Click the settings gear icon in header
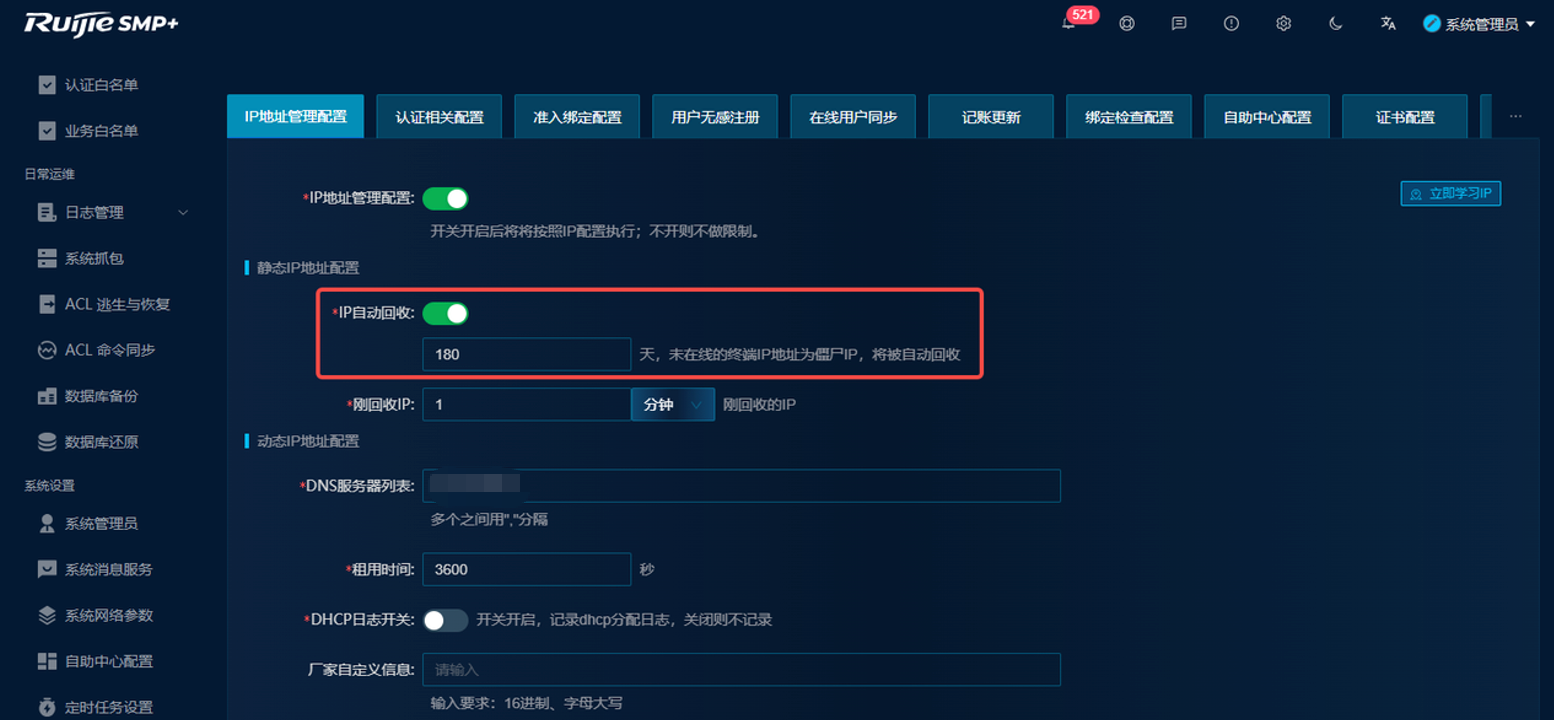 point(1284,23)
